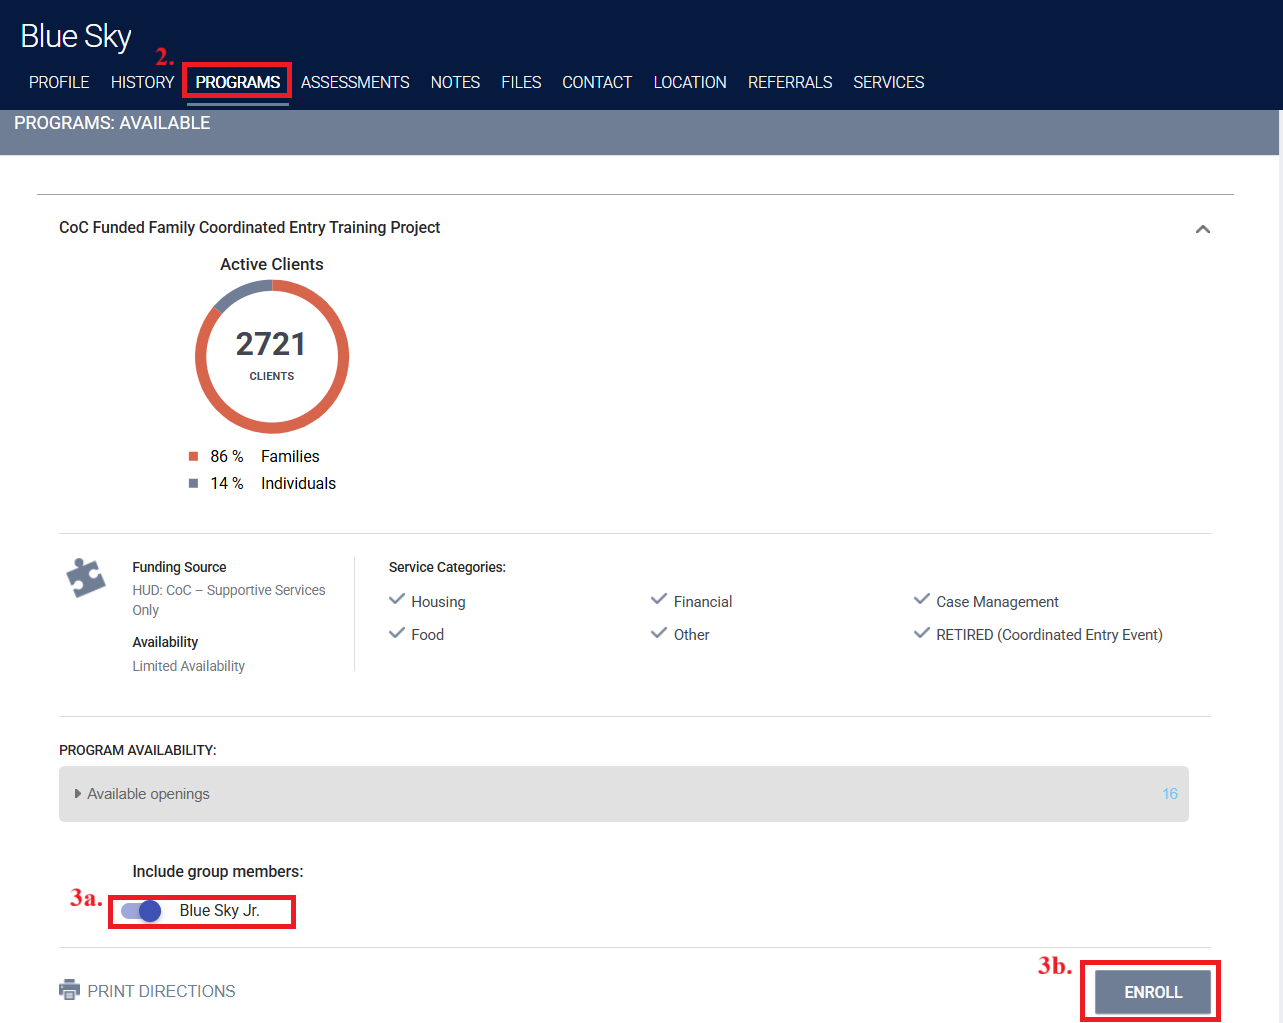Click the Financial checkmark icon
1283x1023 pixels.
659,600
